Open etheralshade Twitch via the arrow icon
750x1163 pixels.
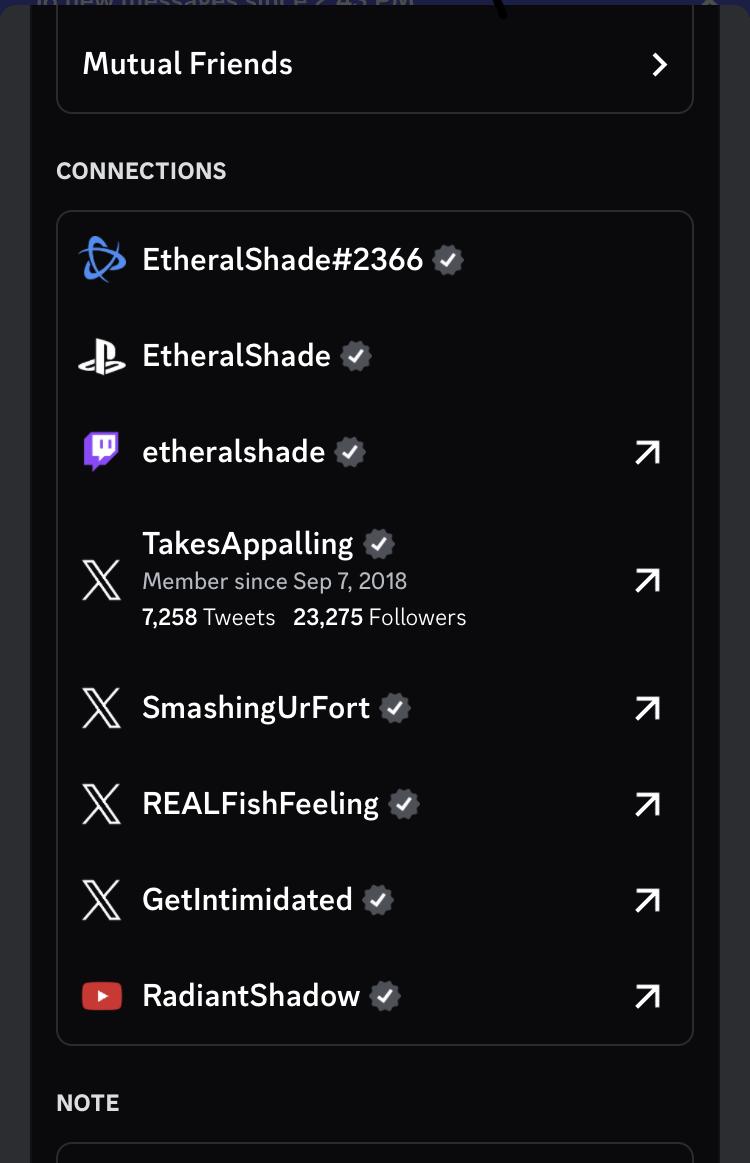(648, 452)
